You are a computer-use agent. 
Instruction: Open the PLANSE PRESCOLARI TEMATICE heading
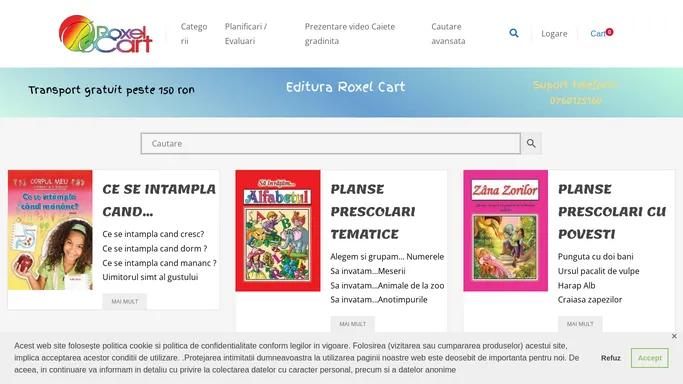372,212
